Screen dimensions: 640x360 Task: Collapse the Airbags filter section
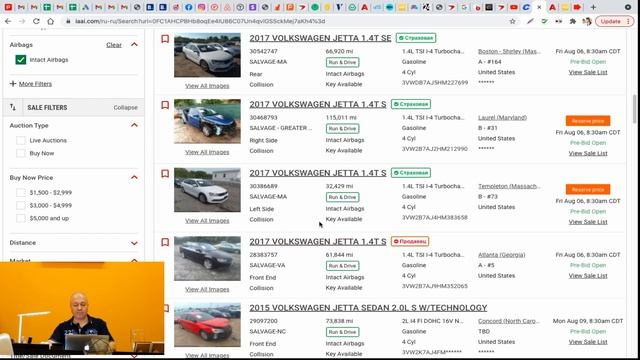[134, 44]
